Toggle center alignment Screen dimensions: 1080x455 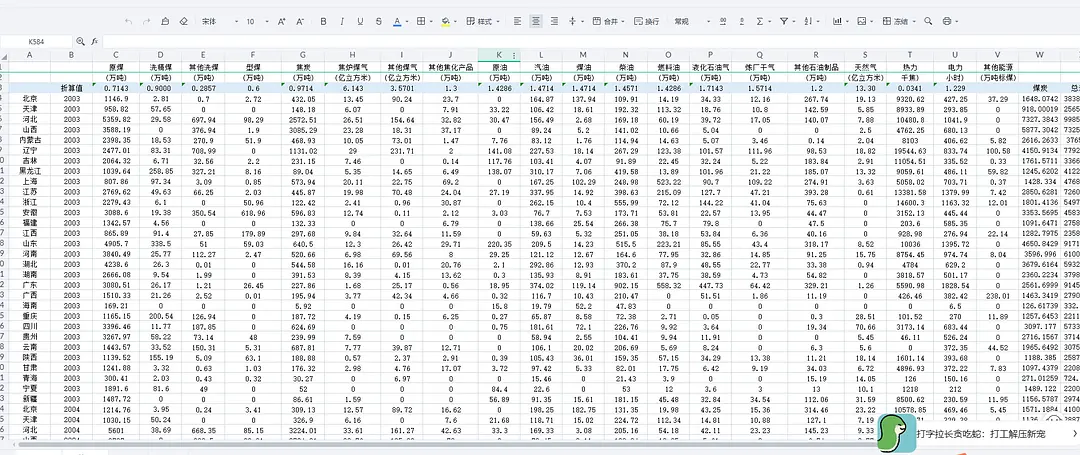coord(536,21)
